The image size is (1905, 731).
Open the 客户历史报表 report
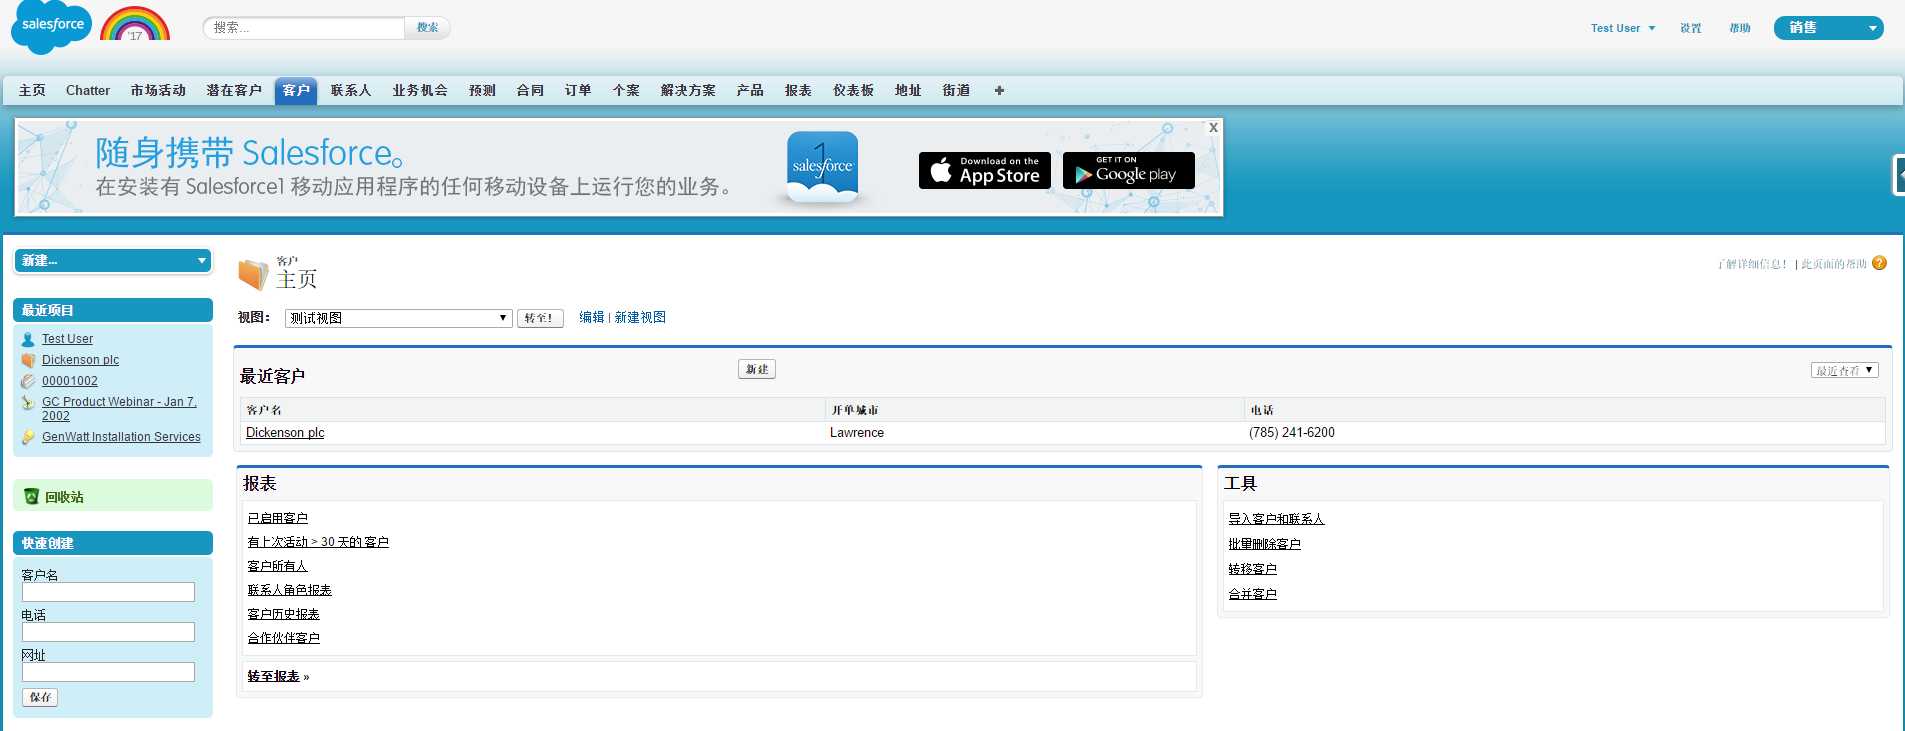283,614
